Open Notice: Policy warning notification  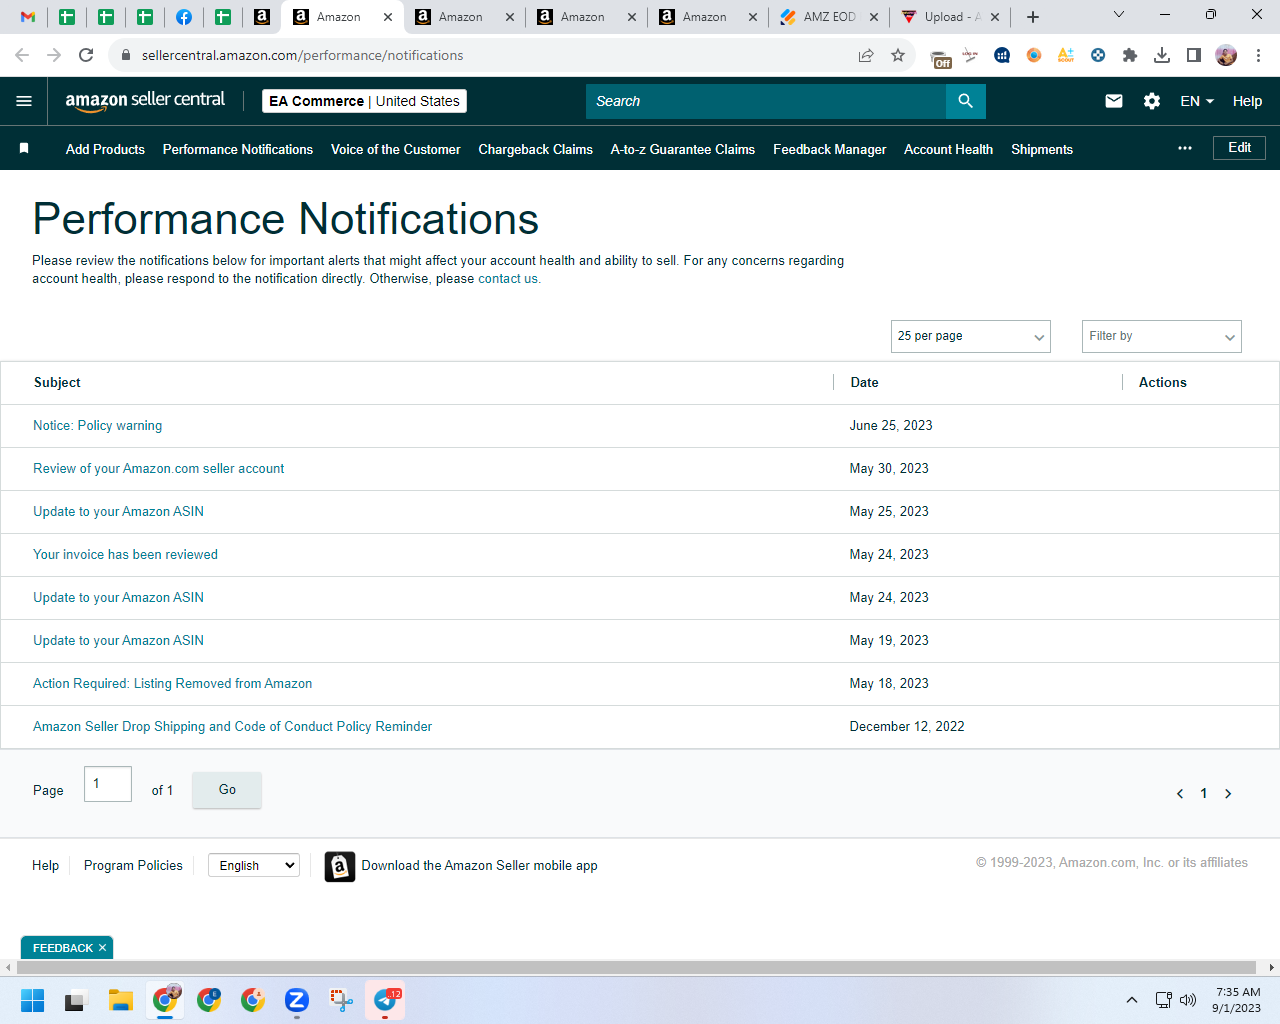tap(97, 426)
